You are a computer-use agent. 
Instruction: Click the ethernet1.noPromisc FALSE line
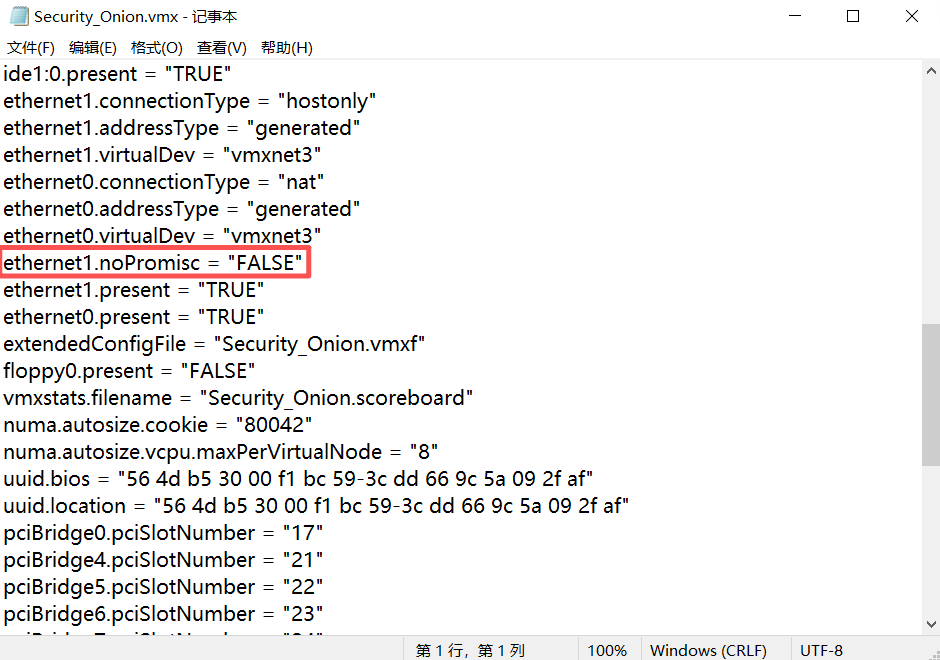point(153,263)
